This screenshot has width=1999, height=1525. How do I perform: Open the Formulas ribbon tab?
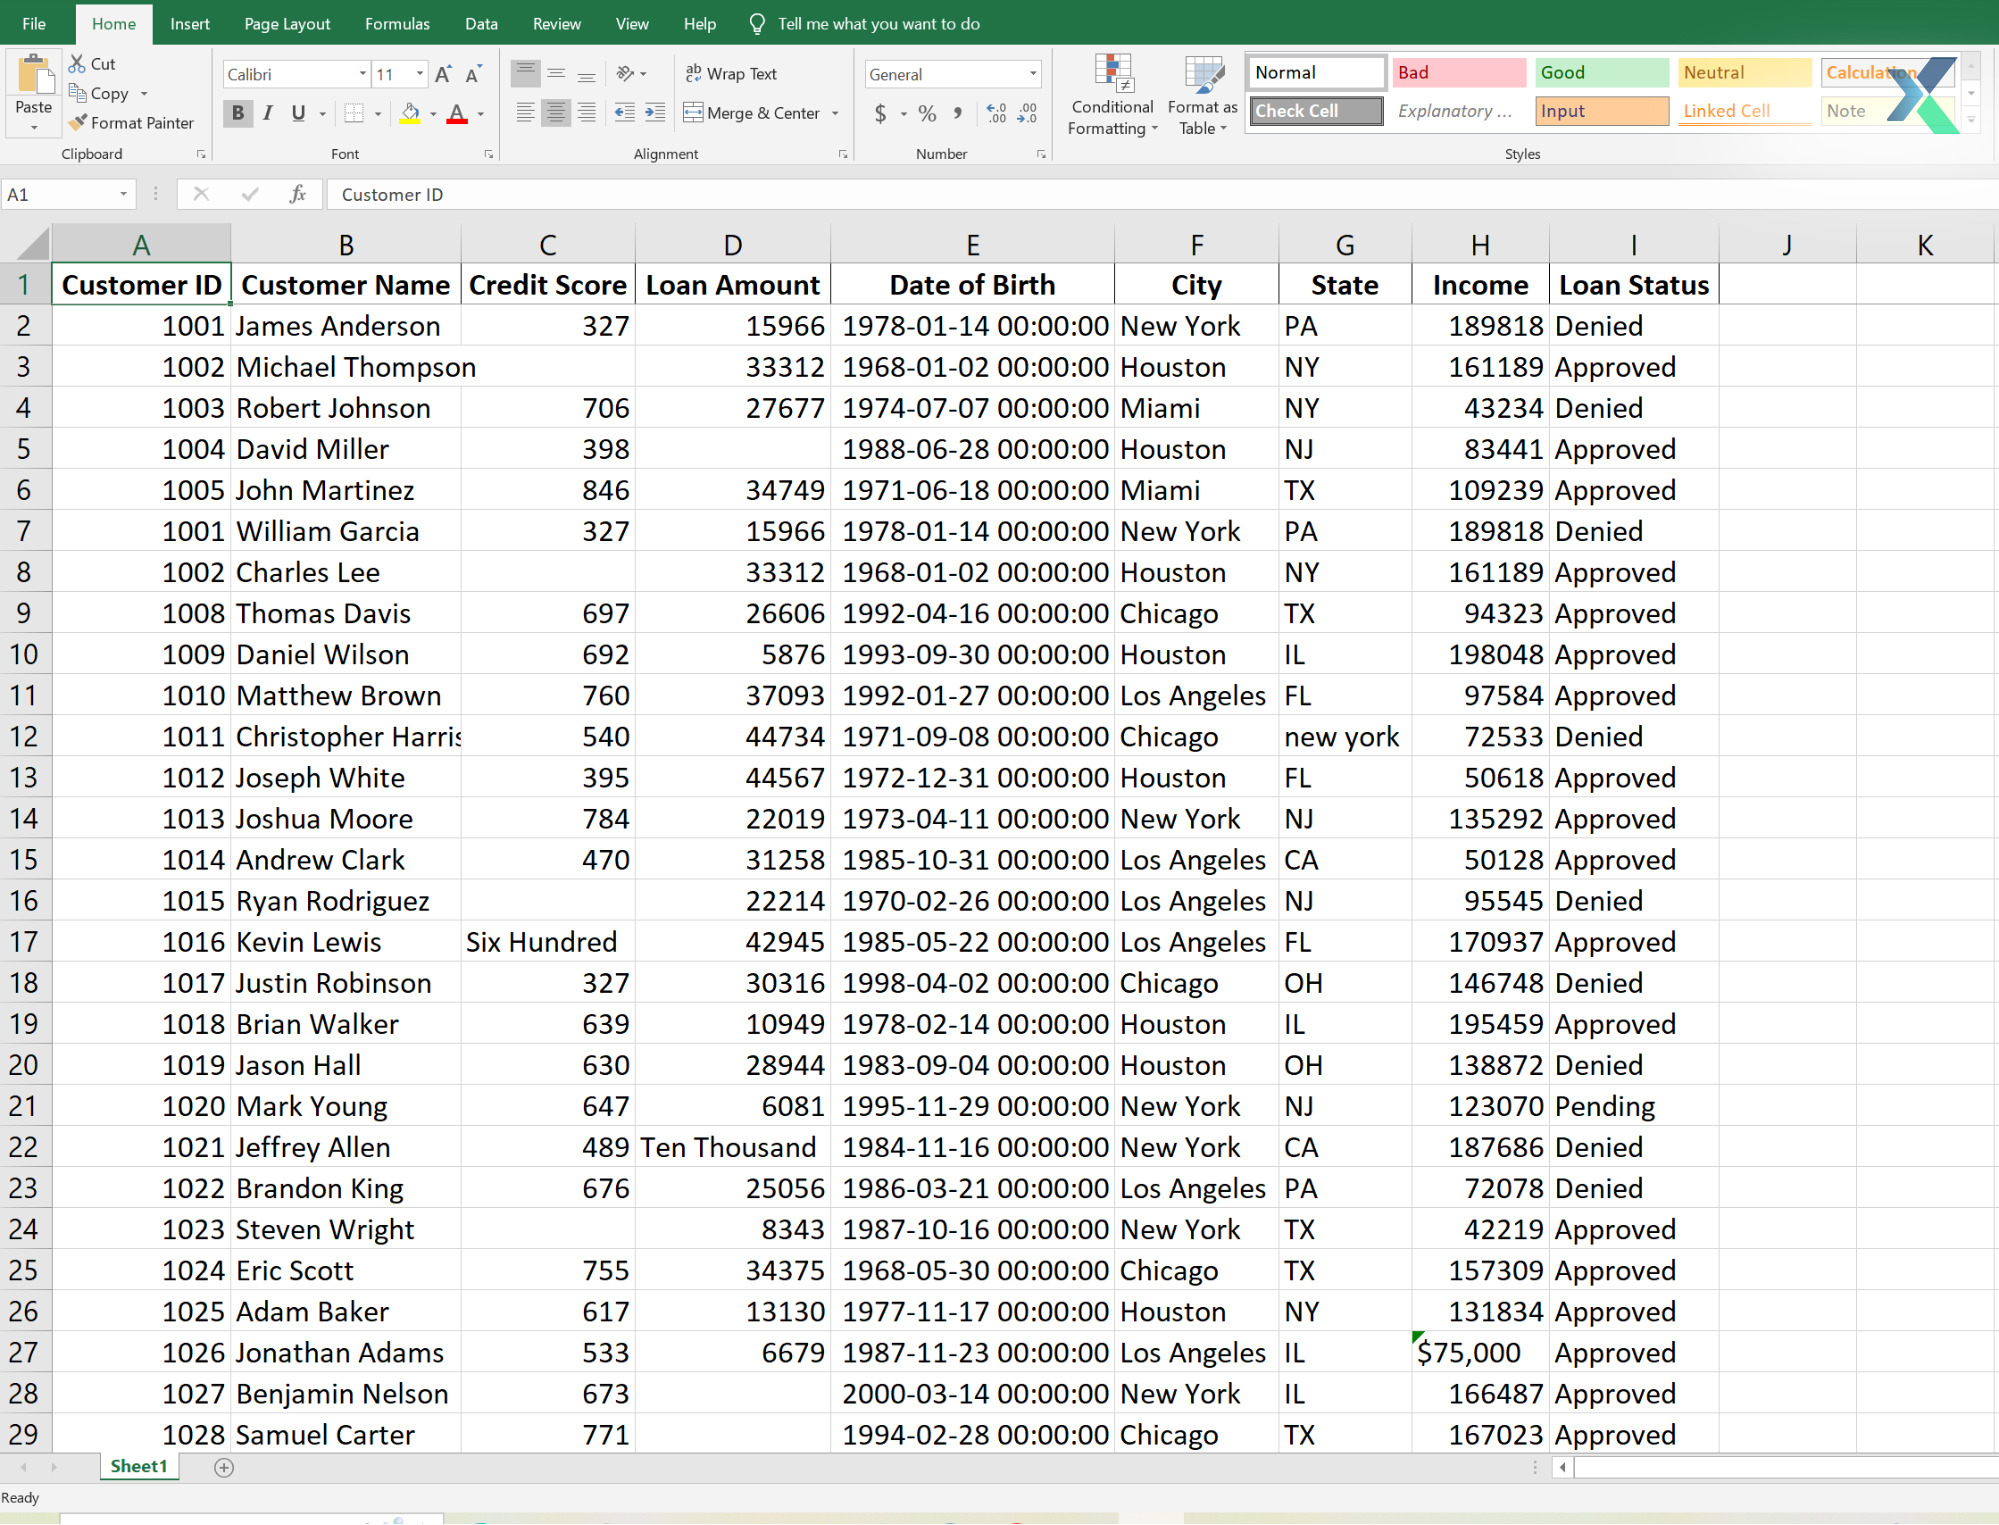pos(399,22)
